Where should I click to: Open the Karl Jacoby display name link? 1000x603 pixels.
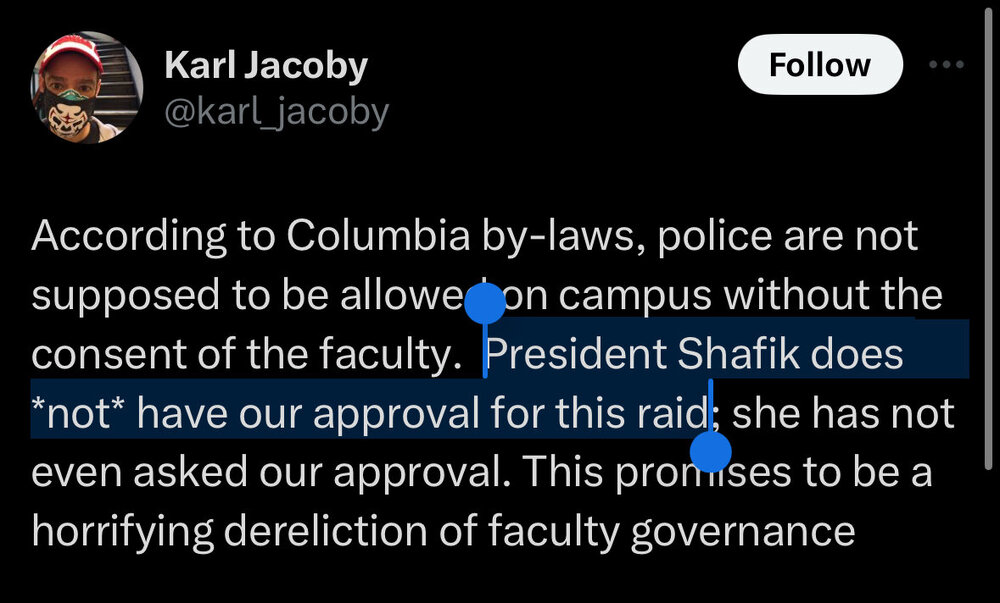tap(265, 66)
